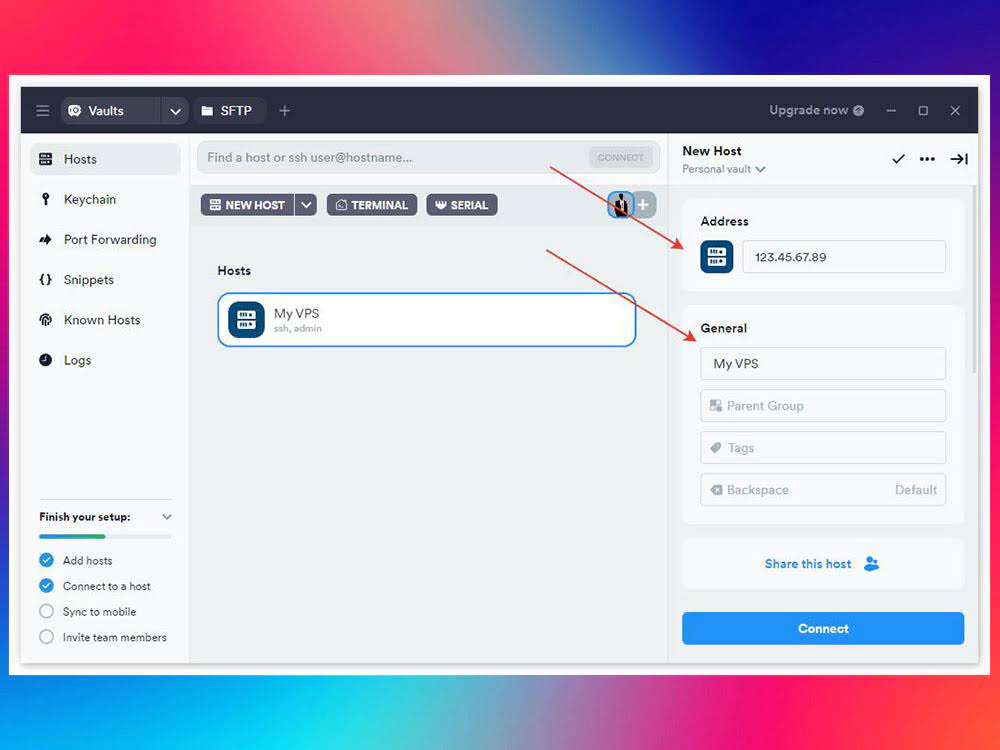Open Known Hosts section
Viewport: 1000px width, 750px height.
coord(102,320)
